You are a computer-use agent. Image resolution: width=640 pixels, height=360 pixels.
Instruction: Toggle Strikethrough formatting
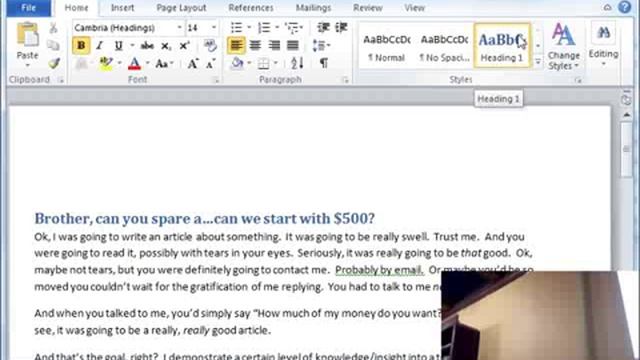coord(147,45)
